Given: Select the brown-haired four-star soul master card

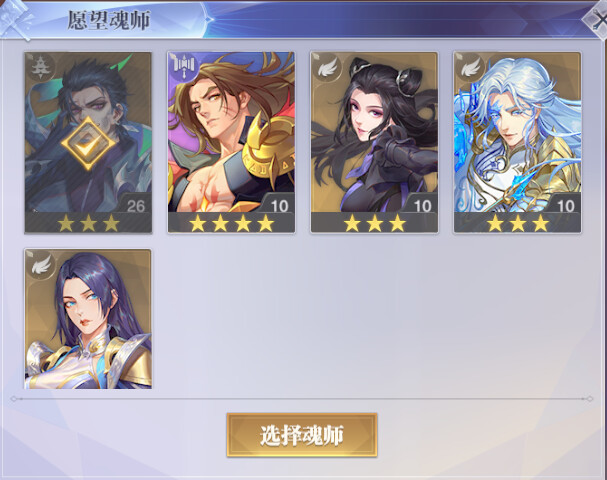Looking at the screenshot, I should [x=231, y=142].
